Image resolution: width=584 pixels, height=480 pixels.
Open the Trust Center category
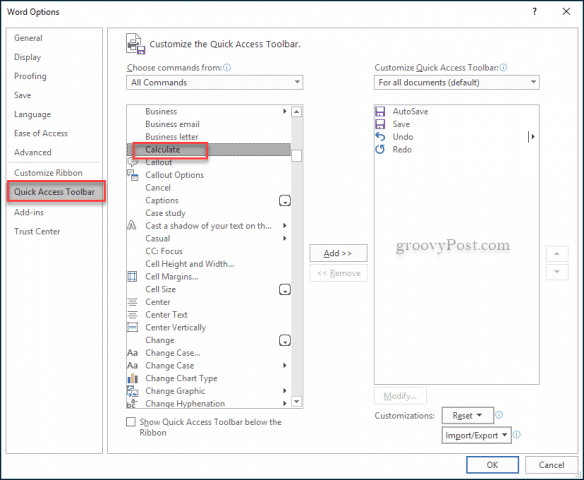(37, 231)
